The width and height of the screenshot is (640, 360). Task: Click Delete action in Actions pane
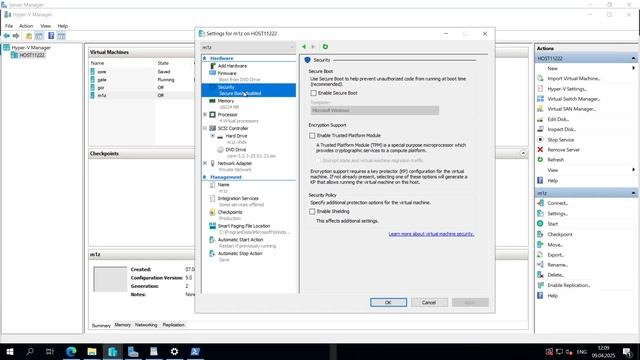point(556,275)
